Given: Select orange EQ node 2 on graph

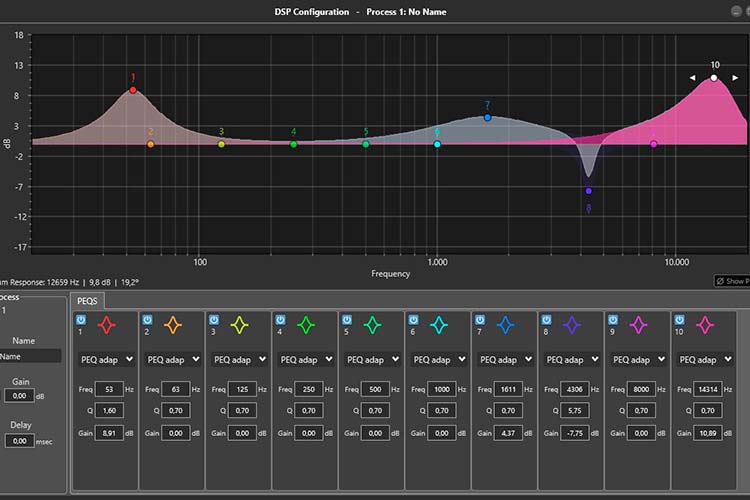Looking at the screenshot, I should (151, 144).
